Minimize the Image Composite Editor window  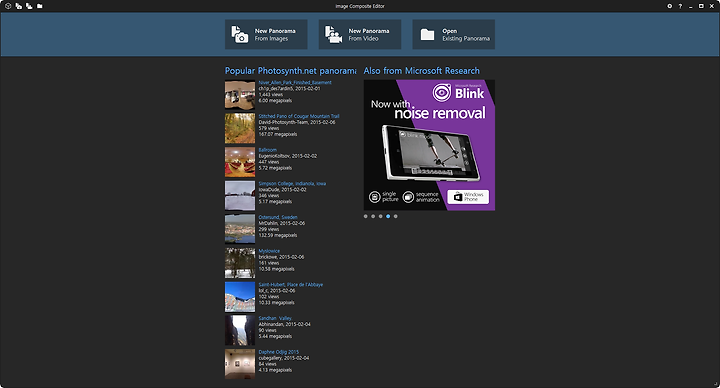click(x=691, y=6)
